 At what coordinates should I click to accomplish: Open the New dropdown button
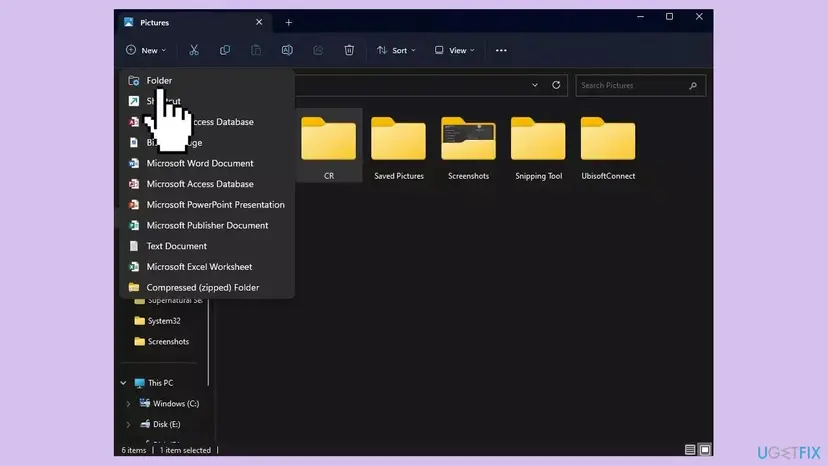click(x=146, y=50)
